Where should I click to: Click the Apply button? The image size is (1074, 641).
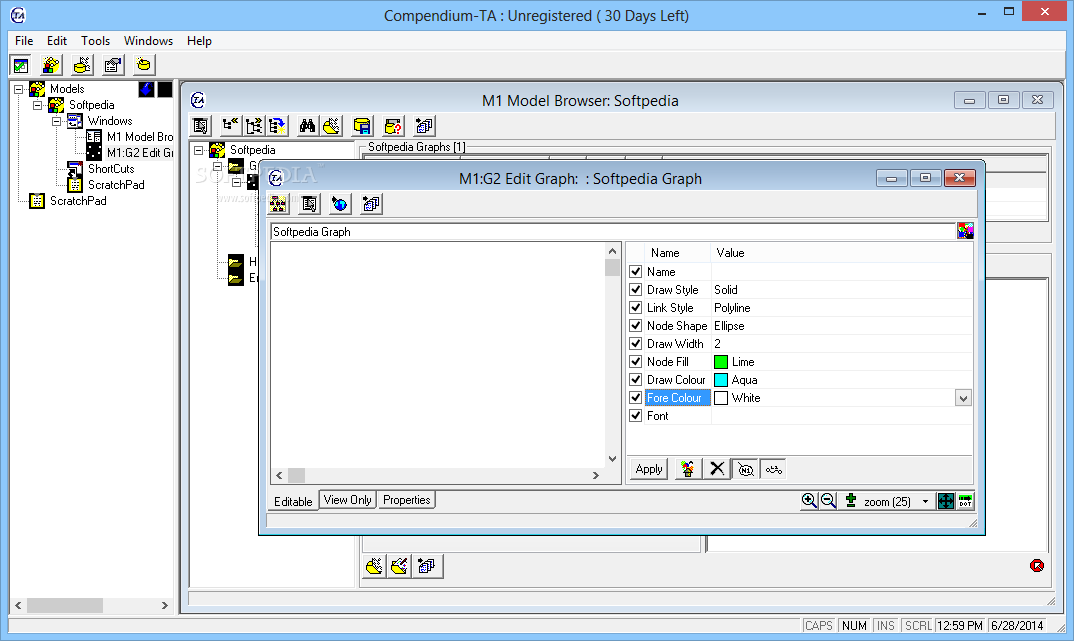(649, 469)
